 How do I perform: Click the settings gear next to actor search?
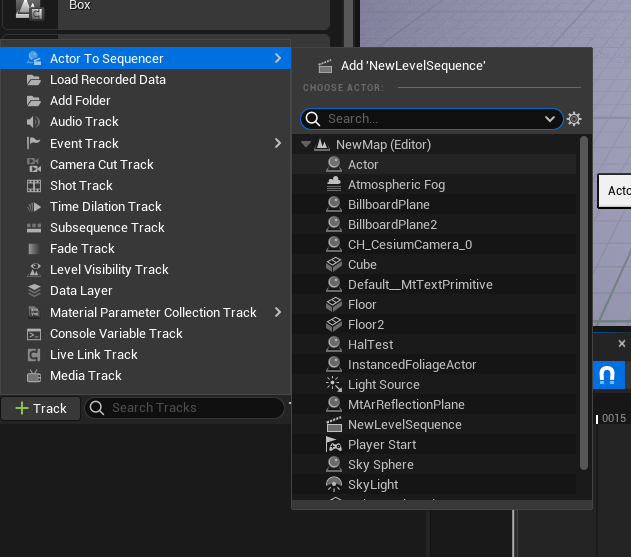pos(574,119)
